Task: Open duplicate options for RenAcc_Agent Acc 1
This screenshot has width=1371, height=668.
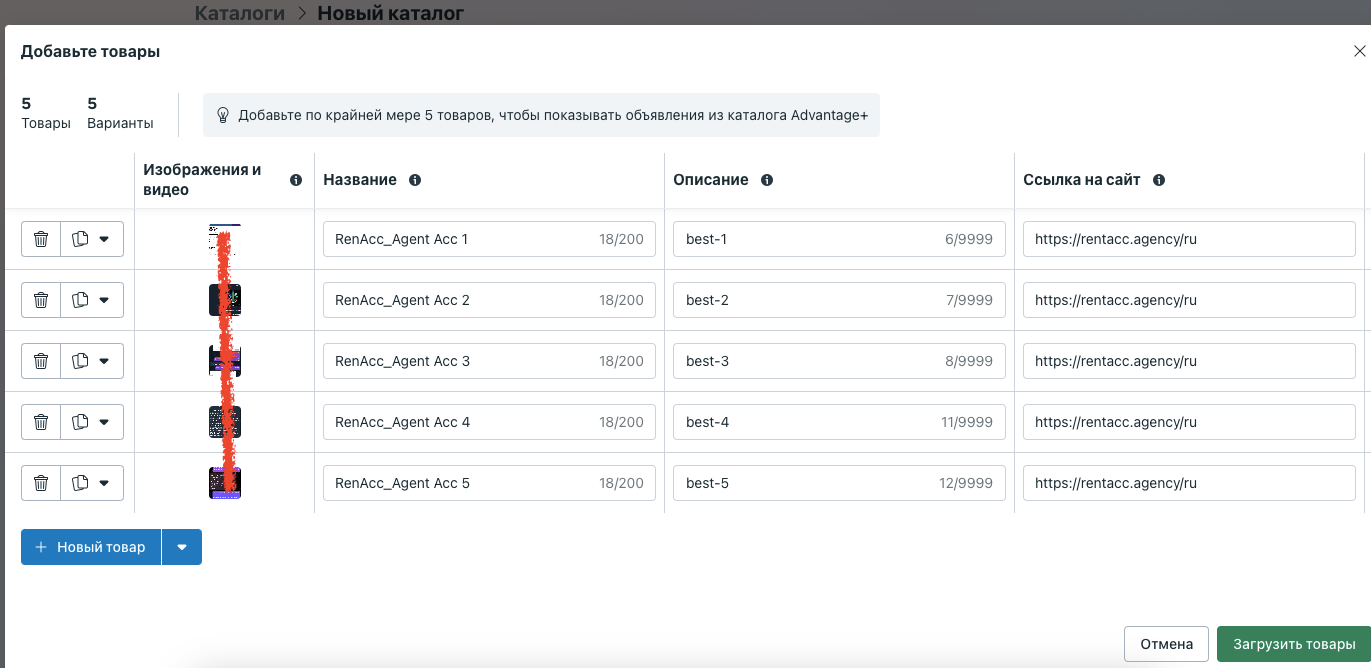Action: (x=92, y=239)
